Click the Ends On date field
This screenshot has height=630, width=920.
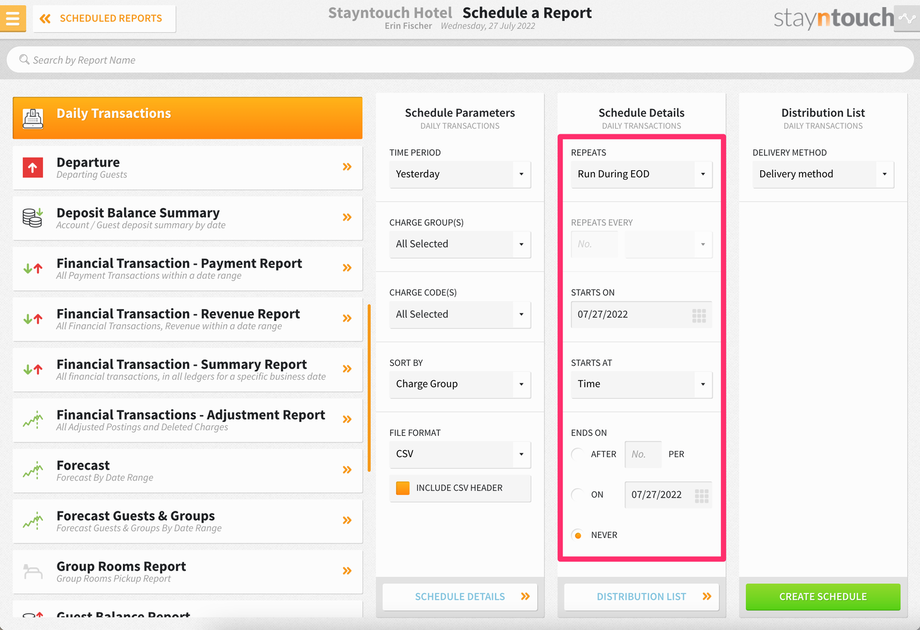pyautogui.click(x=668, y=494)
